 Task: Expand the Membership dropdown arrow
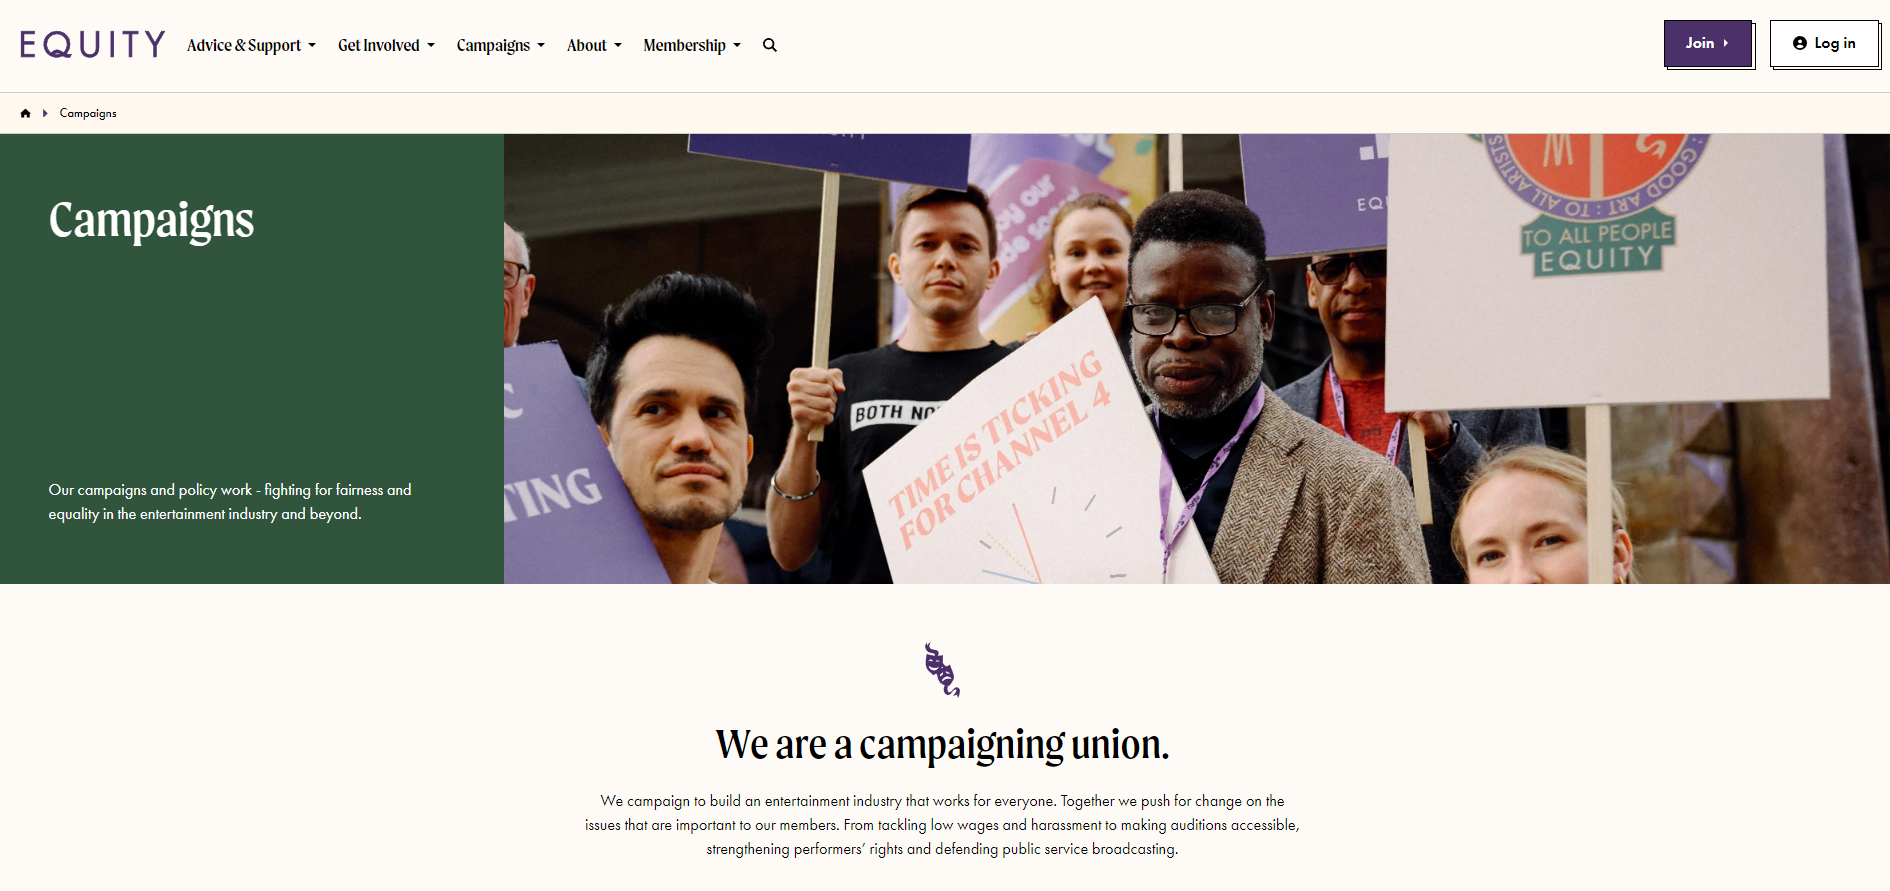point(737,45)
